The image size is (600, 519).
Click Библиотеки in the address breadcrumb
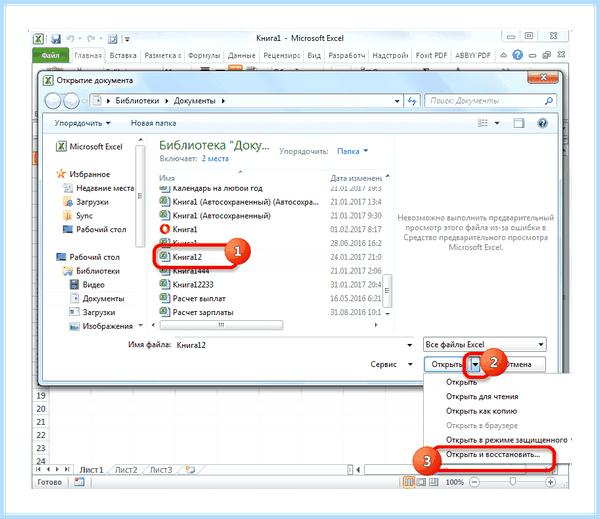point(137,101)
